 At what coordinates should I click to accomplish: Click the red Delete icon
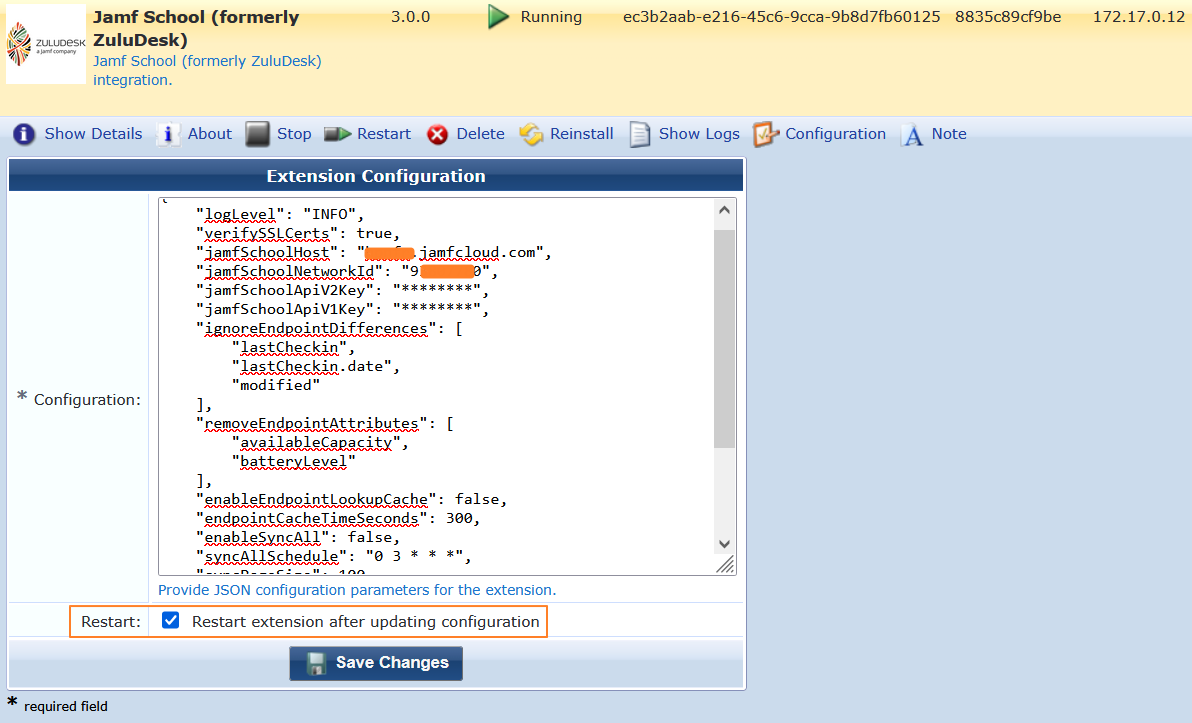[437, 135]
